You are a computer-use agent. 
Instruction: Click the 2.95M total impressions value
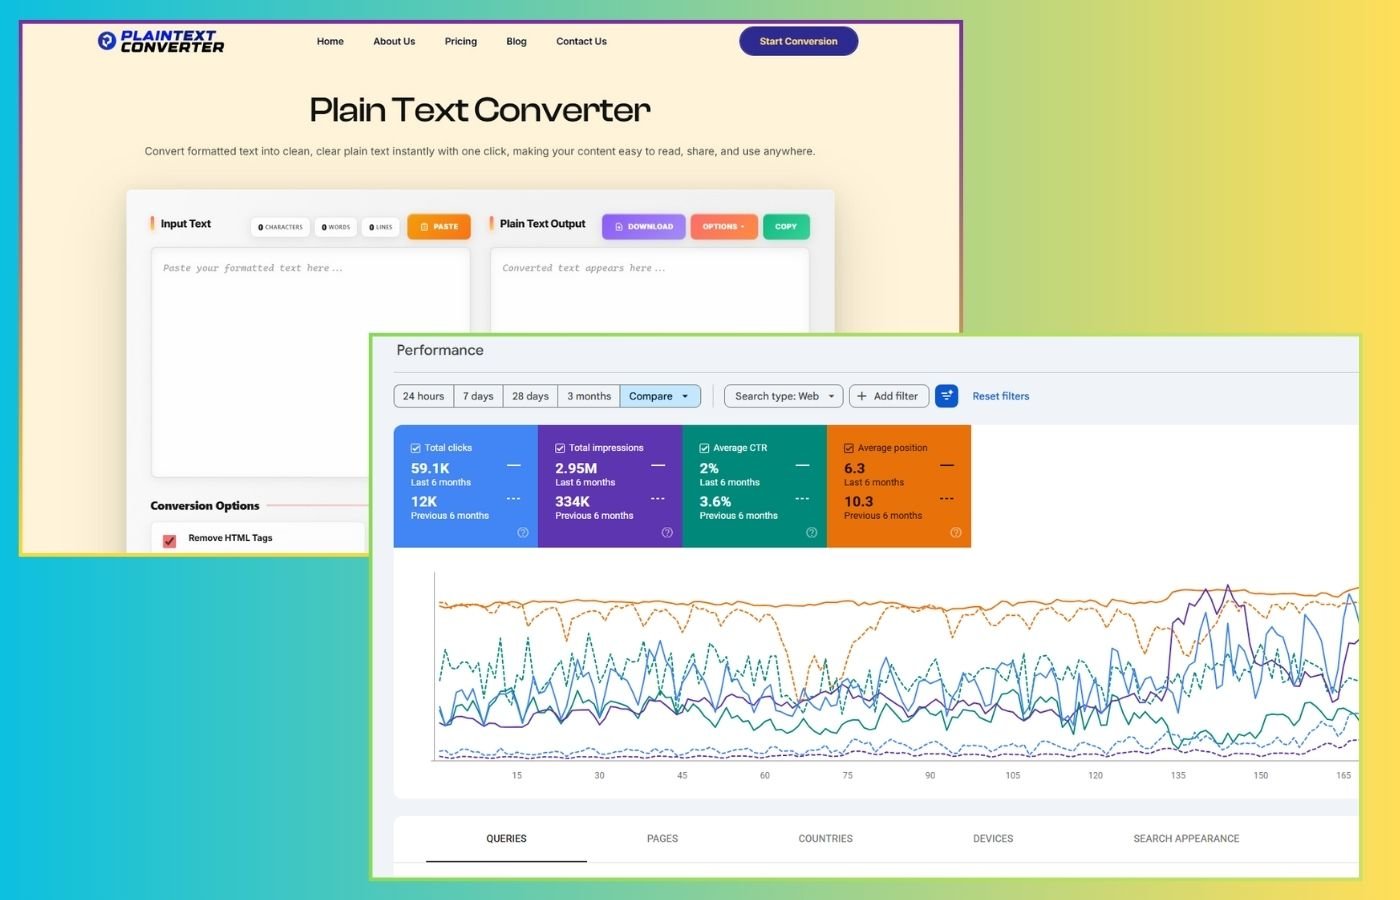576,468
